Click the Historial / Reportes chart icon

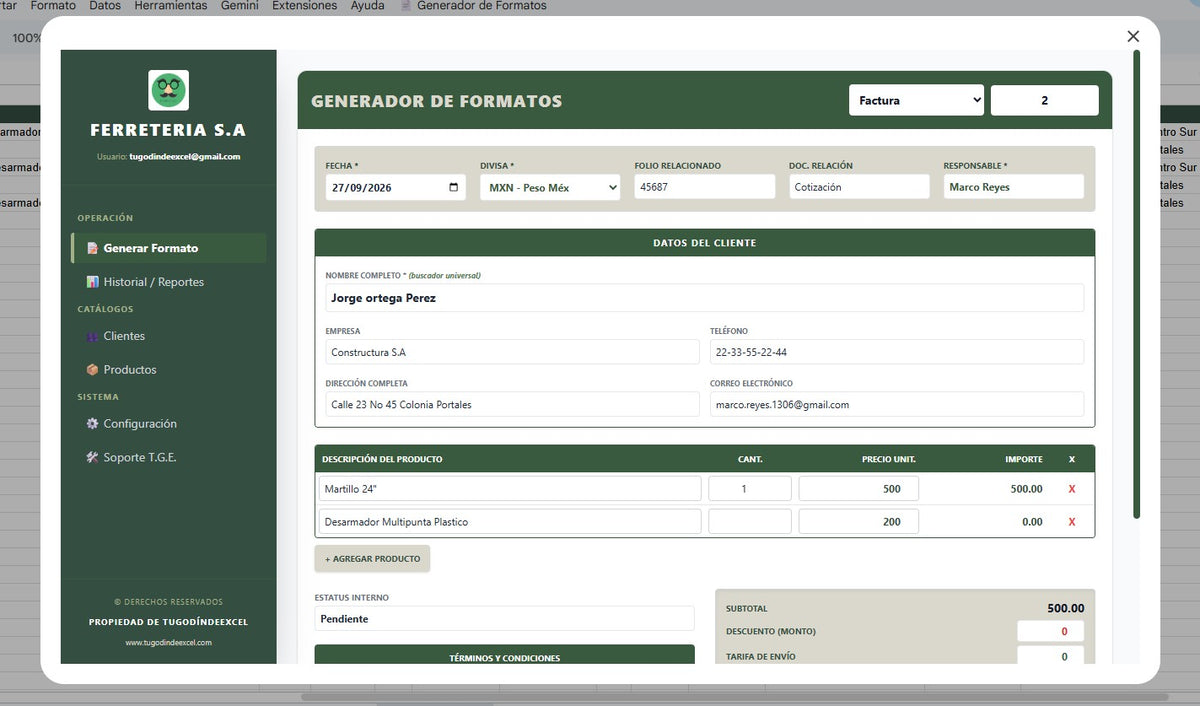(92, 282)
